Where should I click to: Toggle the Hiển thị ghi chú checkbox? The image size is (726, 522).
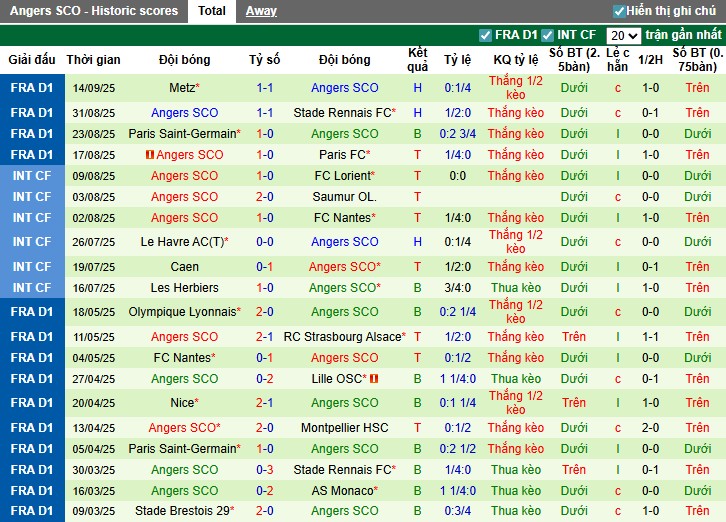(x=620, y=11)
